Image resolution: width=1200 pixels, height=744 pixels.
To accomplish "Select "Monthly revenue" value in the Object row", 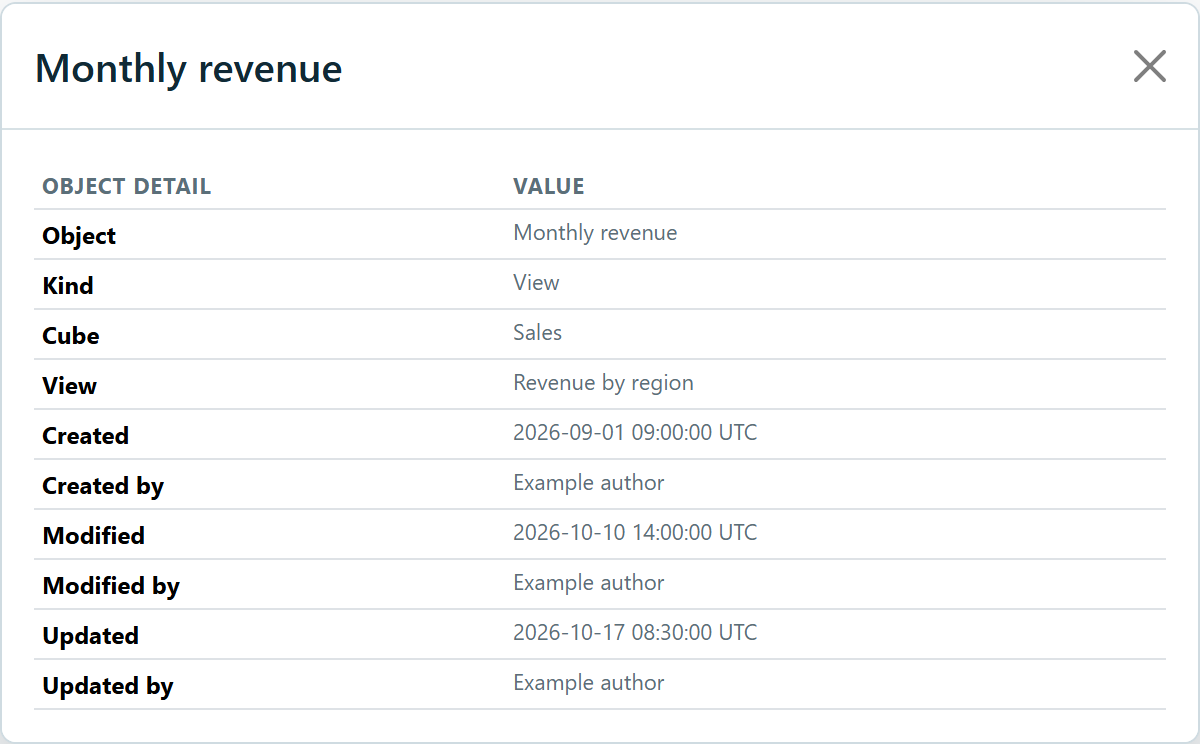I will [595, 233].
